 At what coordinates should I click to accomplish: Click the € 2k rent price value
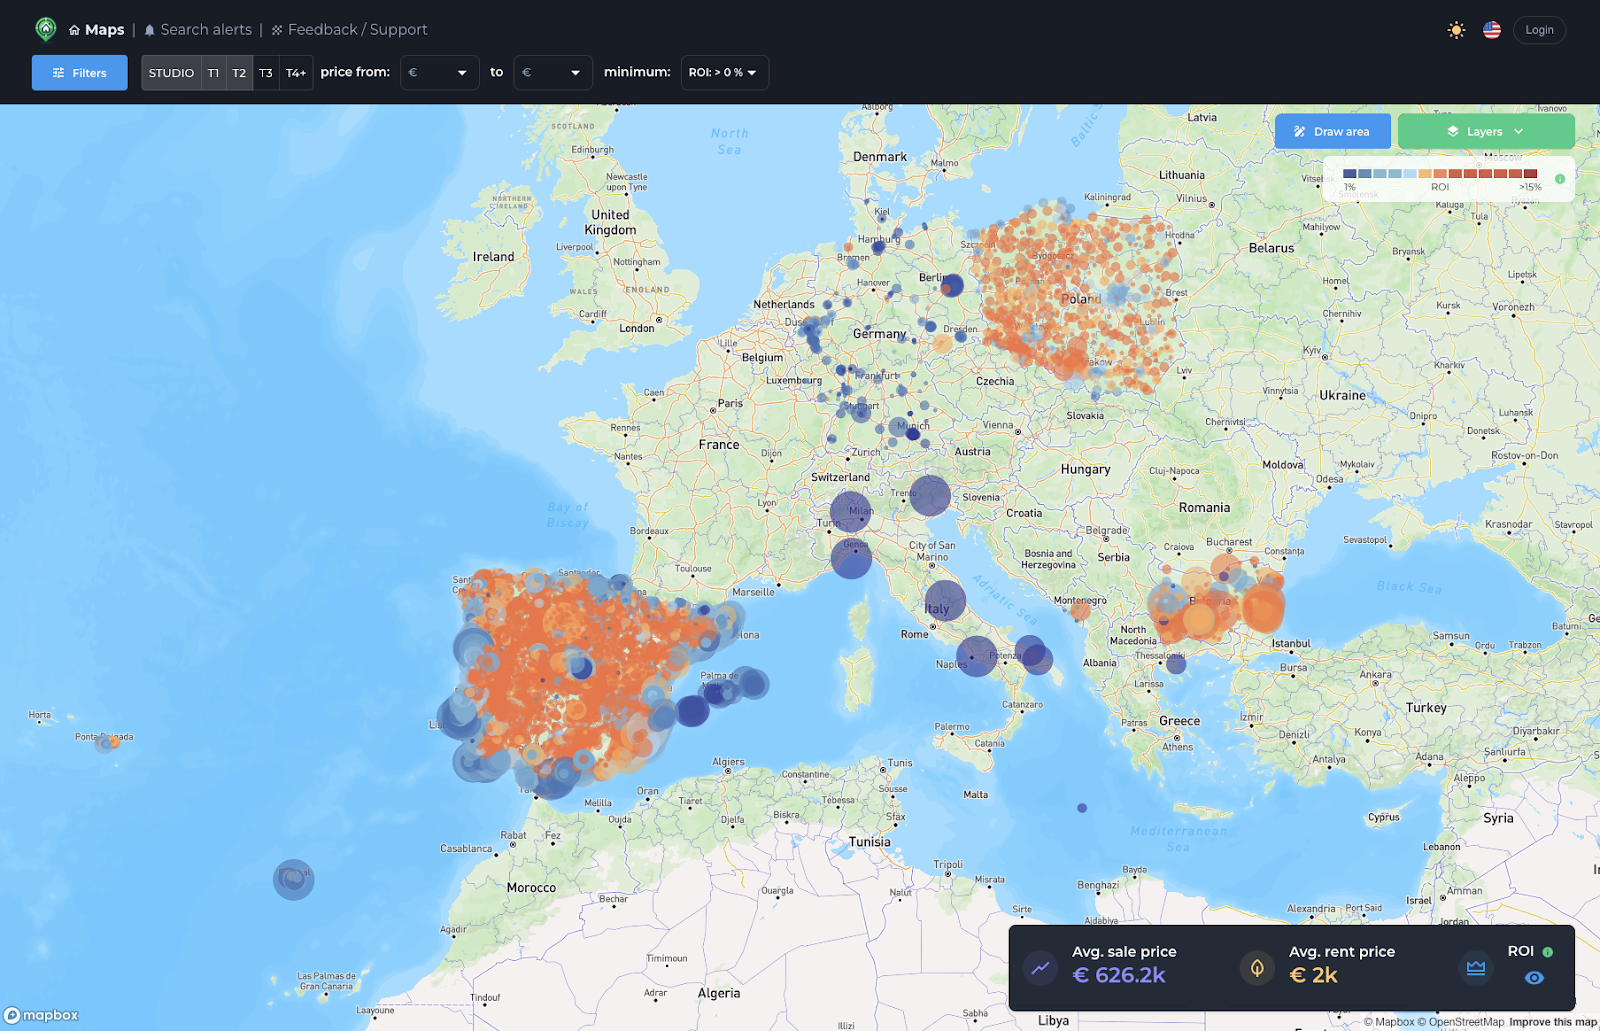(1313, 975)
